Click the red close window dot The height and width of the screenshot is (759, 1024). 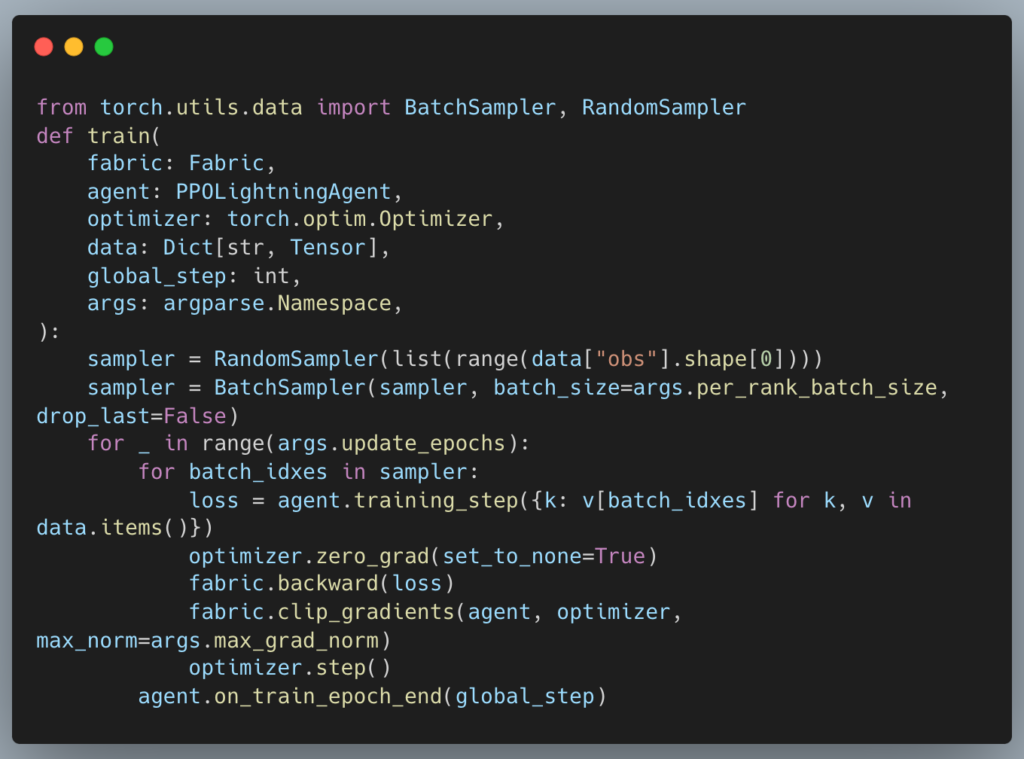pos(44,47)
